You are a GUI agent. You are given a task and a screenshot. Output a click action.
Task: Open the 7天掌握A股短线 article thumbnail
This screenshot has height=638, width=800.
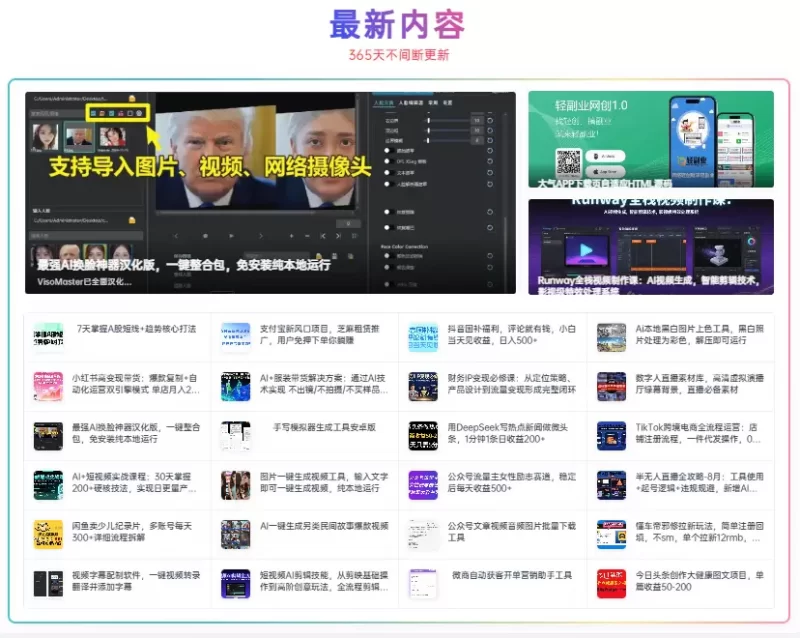tap(48, 336)
